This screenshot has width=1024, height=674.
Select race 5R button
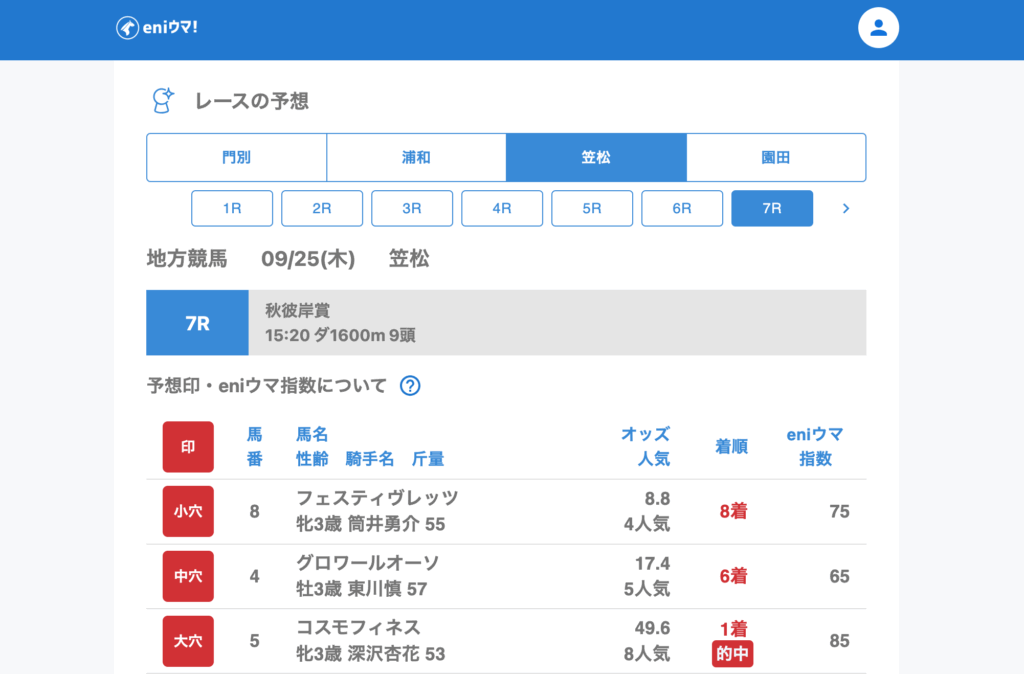(592, 209)
